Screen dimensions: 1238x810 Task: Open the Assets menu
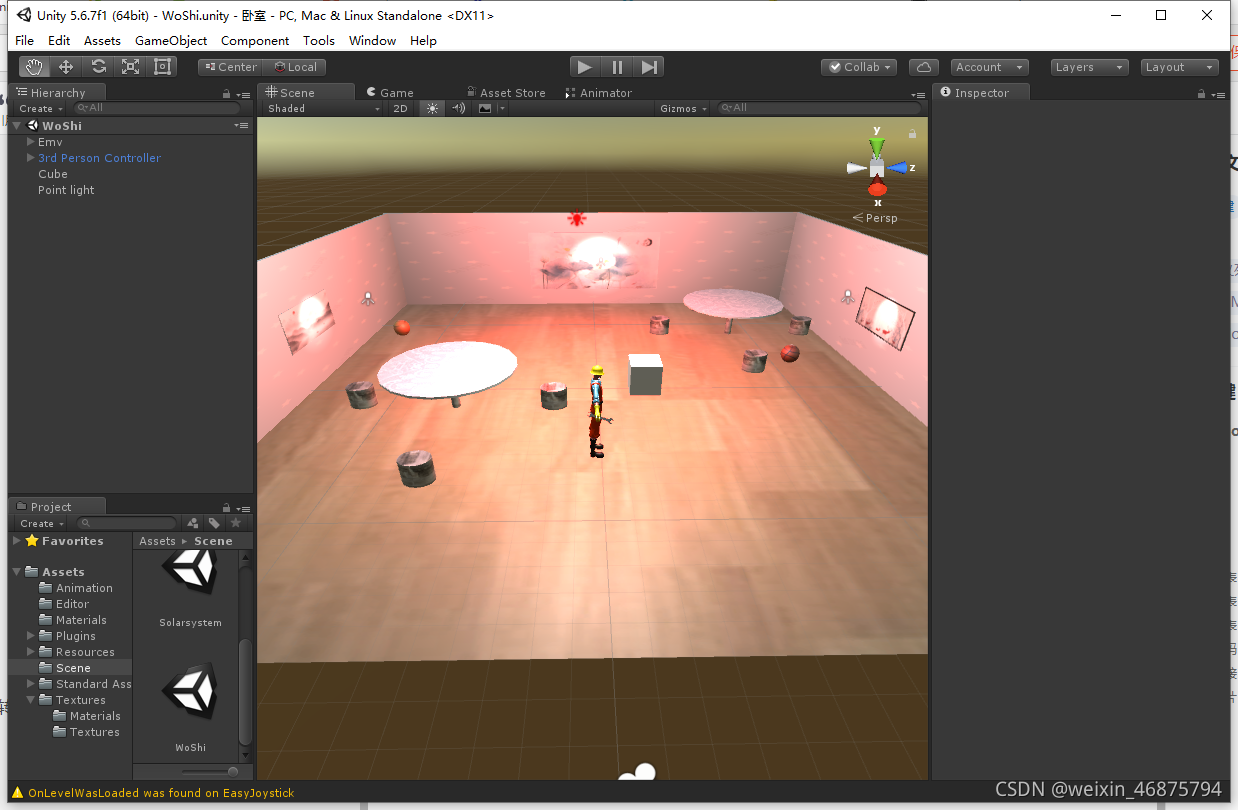pos(102,41)
